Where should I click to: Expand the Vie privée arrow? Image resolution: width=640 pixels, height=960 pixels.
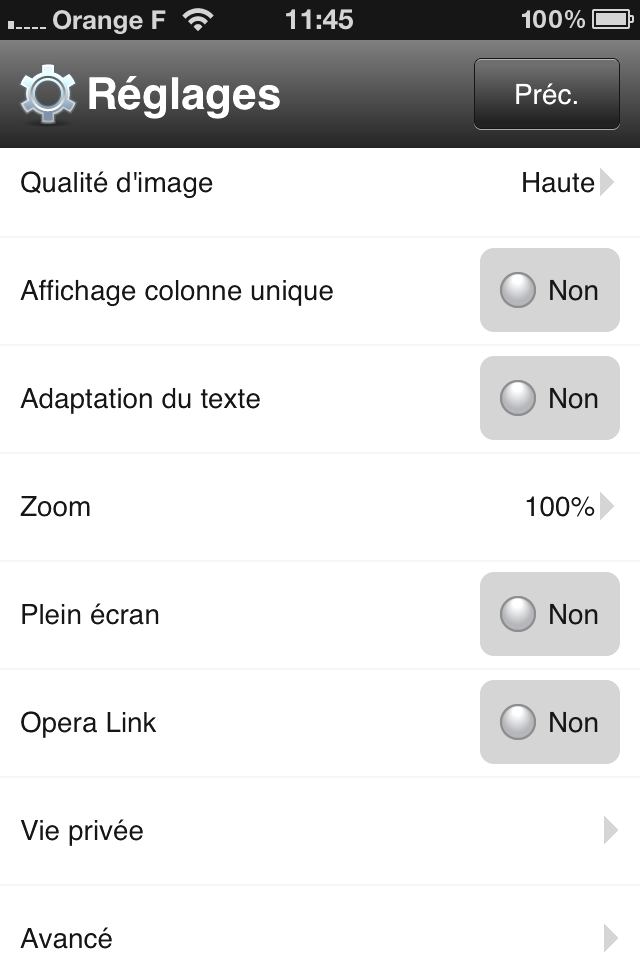click(610, 831)
